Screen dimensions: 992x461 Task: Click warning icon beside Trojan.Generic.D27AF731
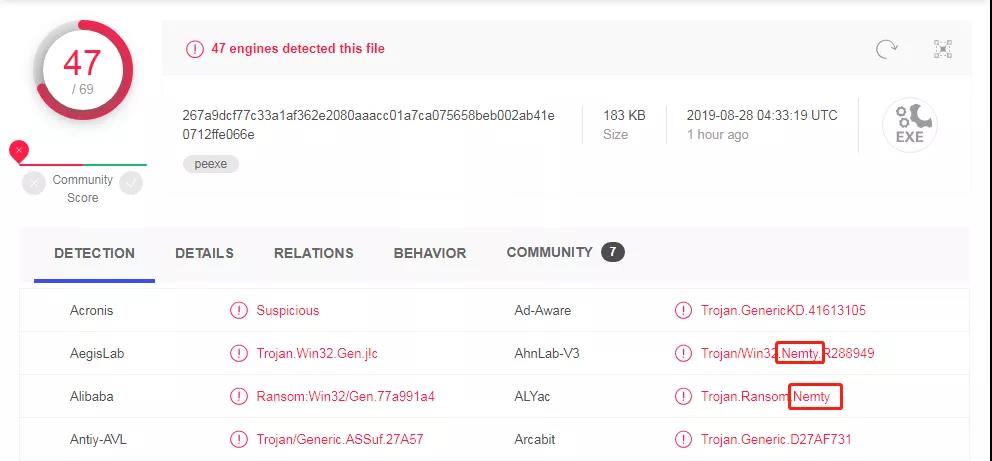pos(683,439)
